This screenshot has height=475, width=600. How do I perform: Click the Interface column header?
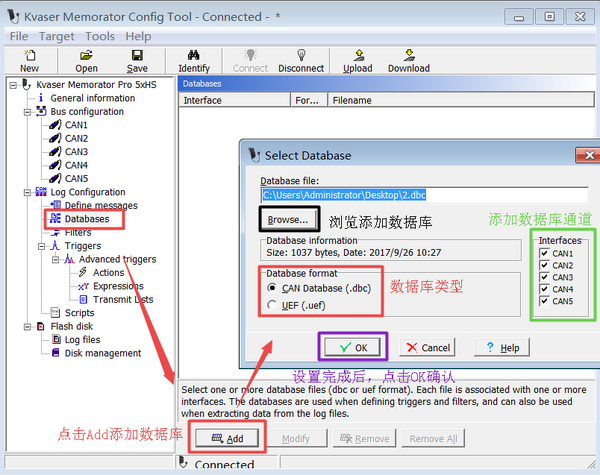234,100
